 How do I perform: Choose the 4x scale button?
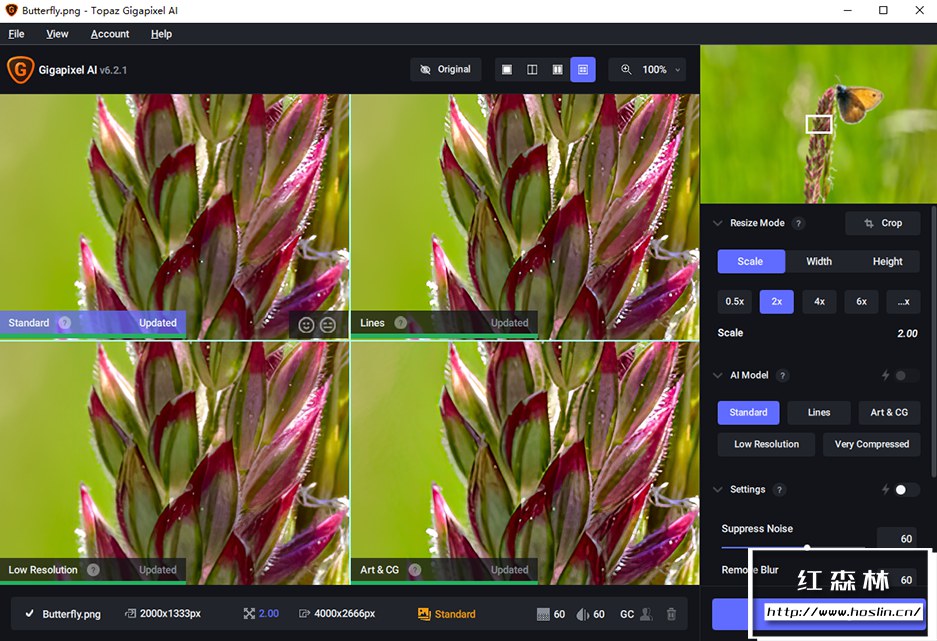point(819,302)
